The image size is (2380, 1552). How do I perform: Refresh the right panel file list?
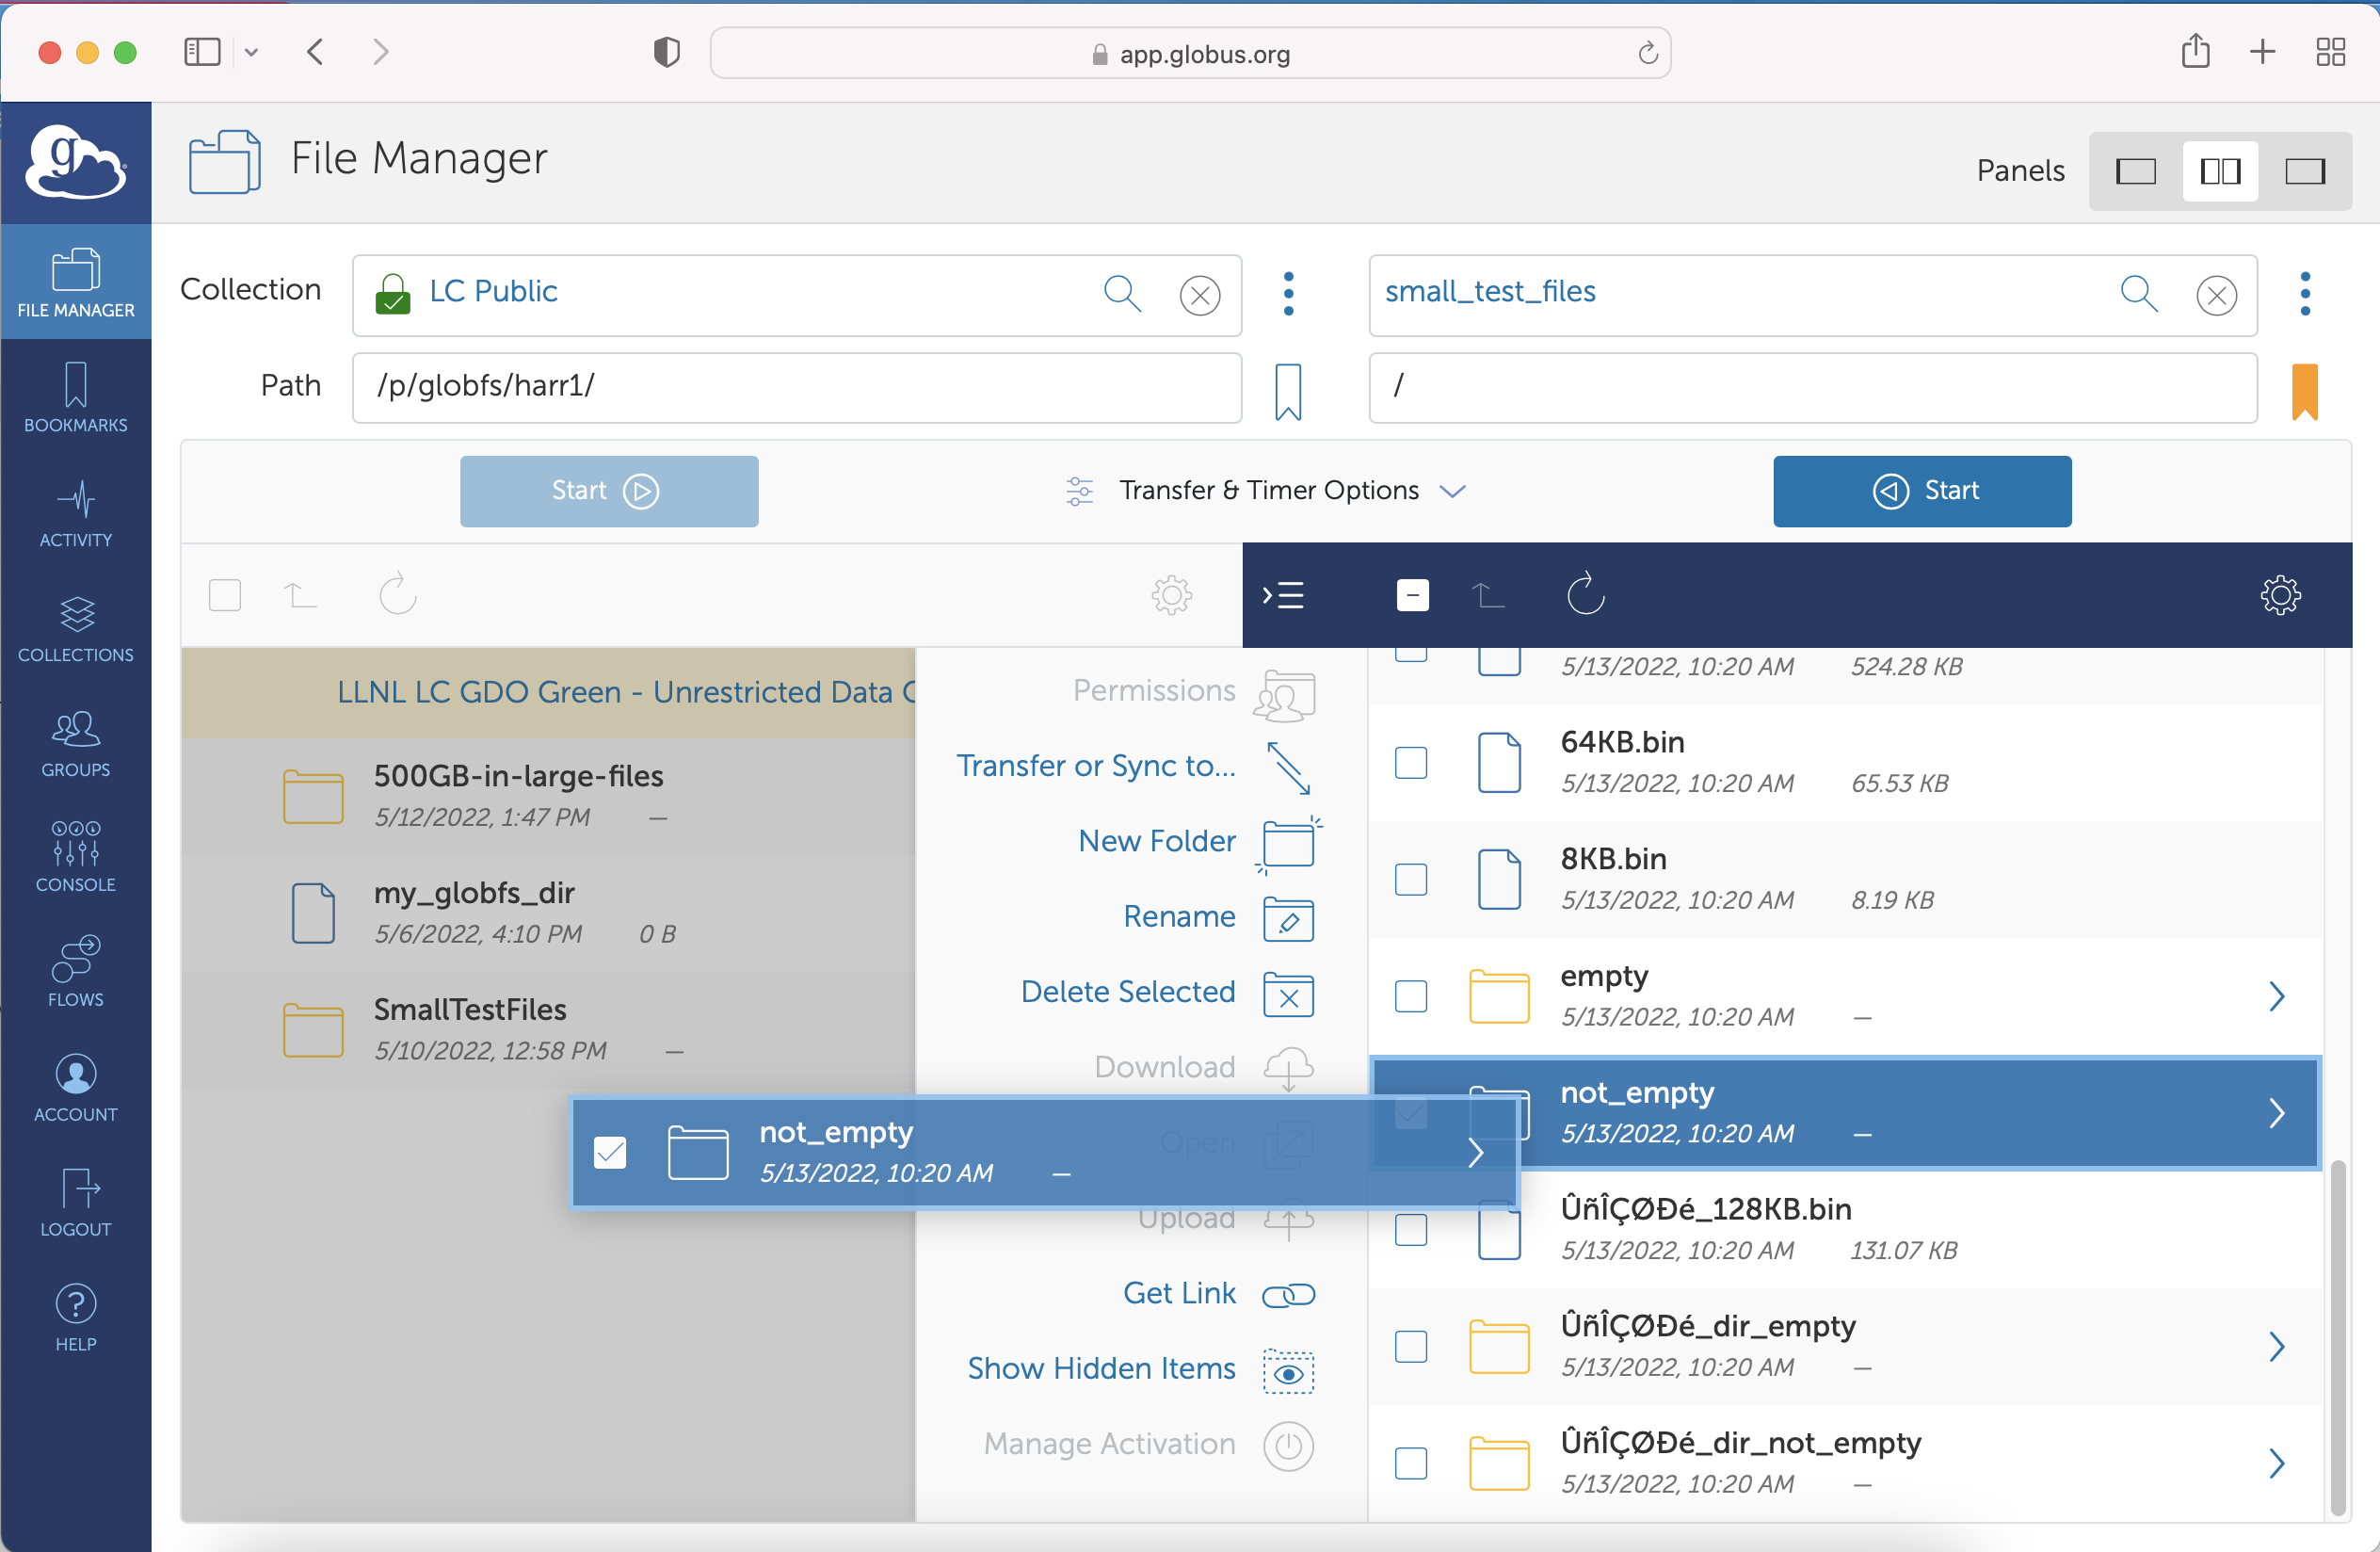pyautogui.click(x=1585, y=595)
